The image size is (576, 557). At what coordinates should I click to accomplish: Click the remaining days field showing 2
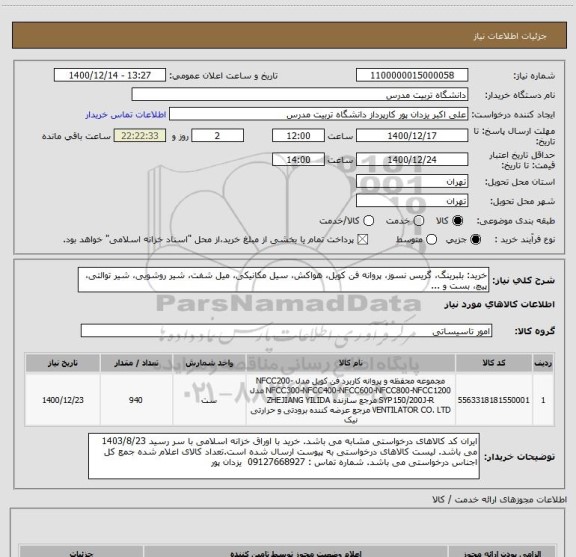click(x=217, y=136)
